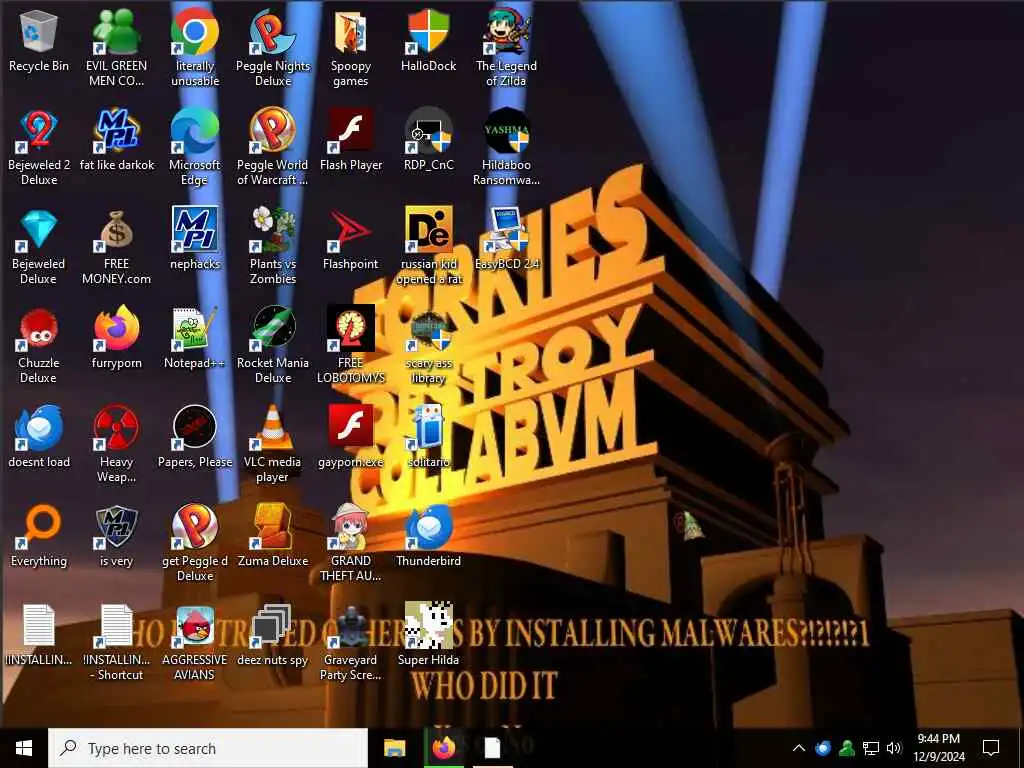Open network status in system tray

coord(871,748)
